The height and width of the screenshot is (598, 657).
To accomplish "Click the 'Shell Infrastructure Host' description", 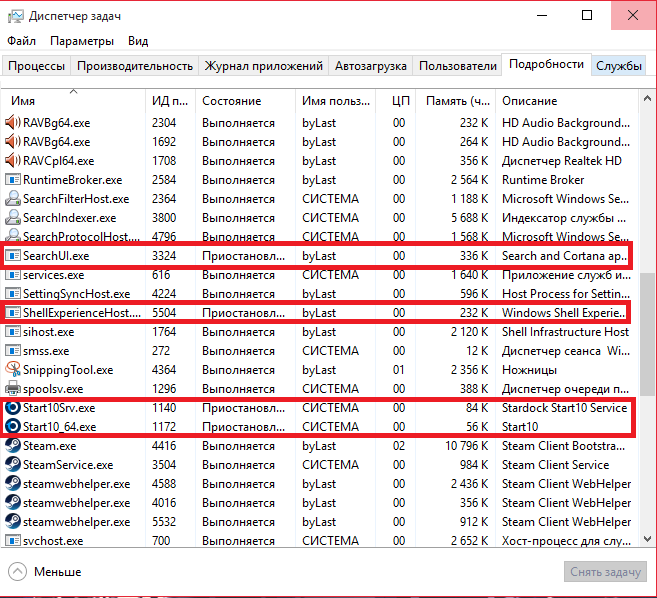I will pos(565,332).
